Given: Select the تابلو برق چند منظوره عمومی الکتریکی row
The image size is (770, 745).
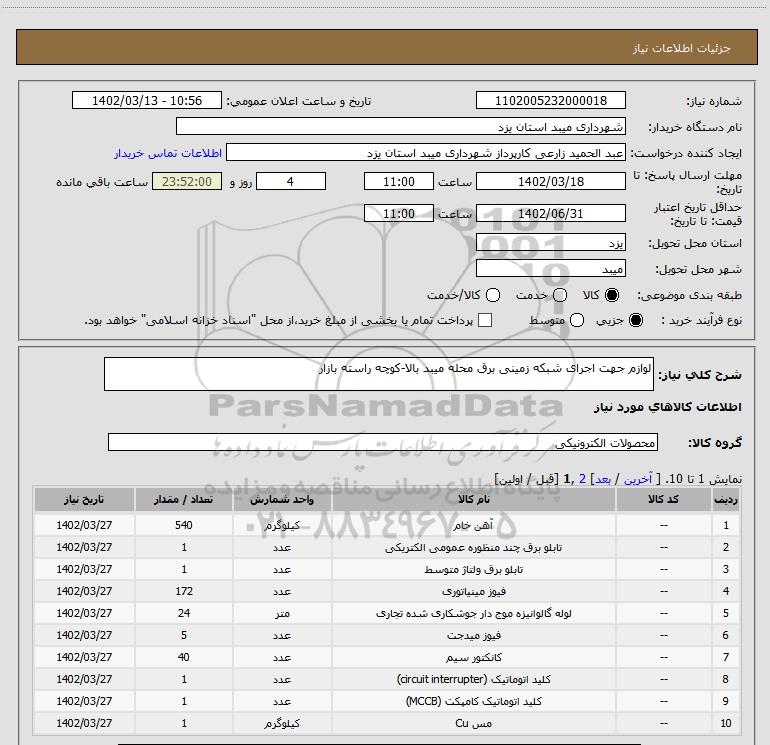Looking at the screenshot, I should [x=386, y=547].
